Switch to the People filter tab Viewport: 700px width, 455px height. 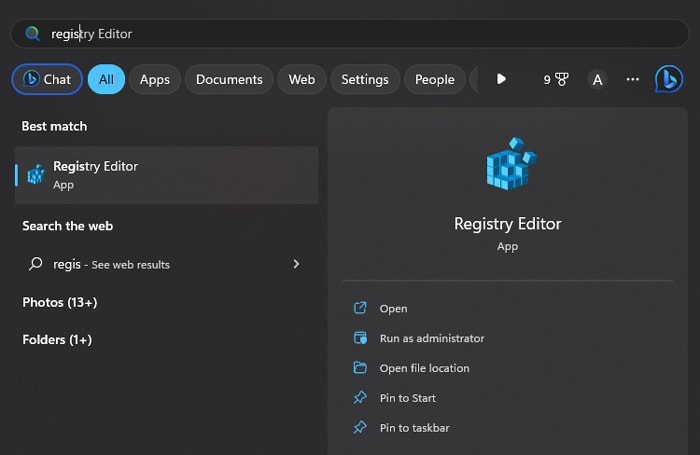point(434,79)
